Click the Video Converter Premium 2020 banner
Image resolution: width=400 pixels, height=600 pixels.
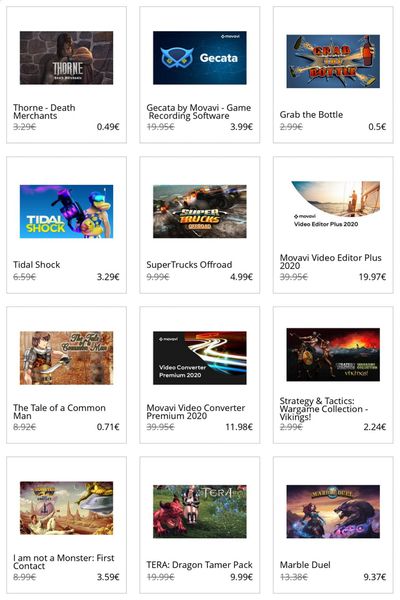coord(199,358)
